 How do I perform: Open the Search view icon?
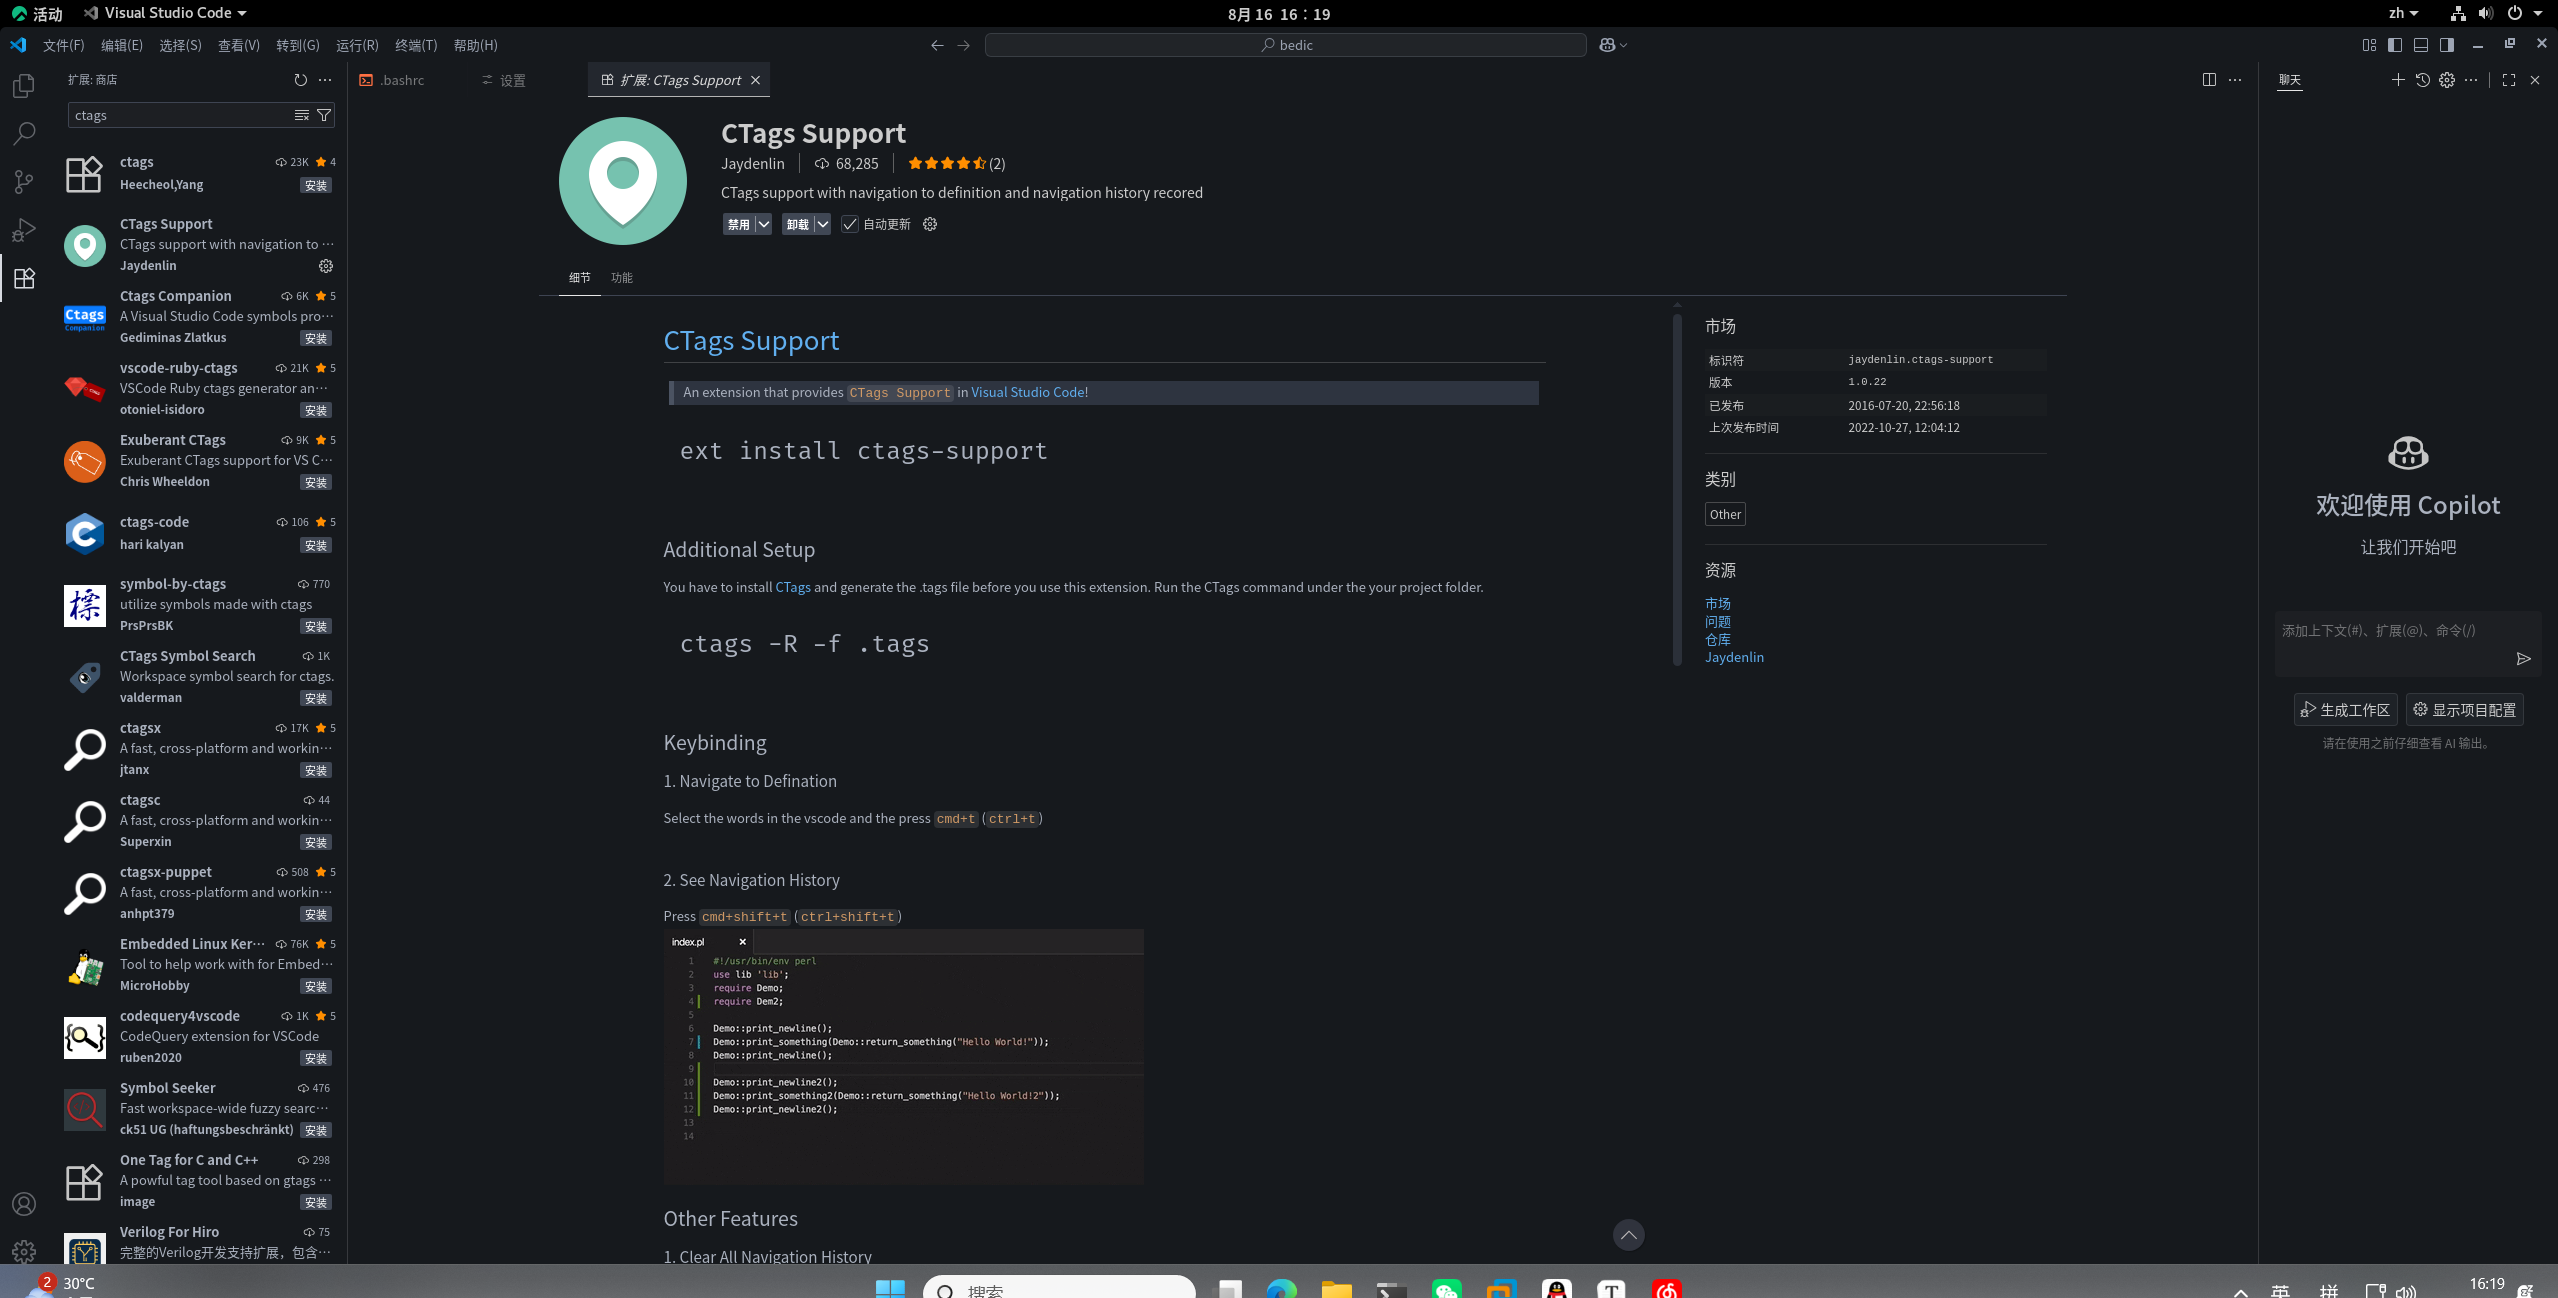pyautogui.click(x=24, y=133)
